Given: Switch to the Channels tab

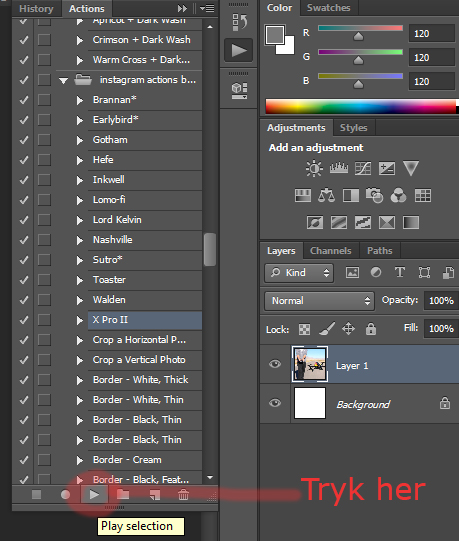Looking at the screenshot, I should tap(331, 250).
